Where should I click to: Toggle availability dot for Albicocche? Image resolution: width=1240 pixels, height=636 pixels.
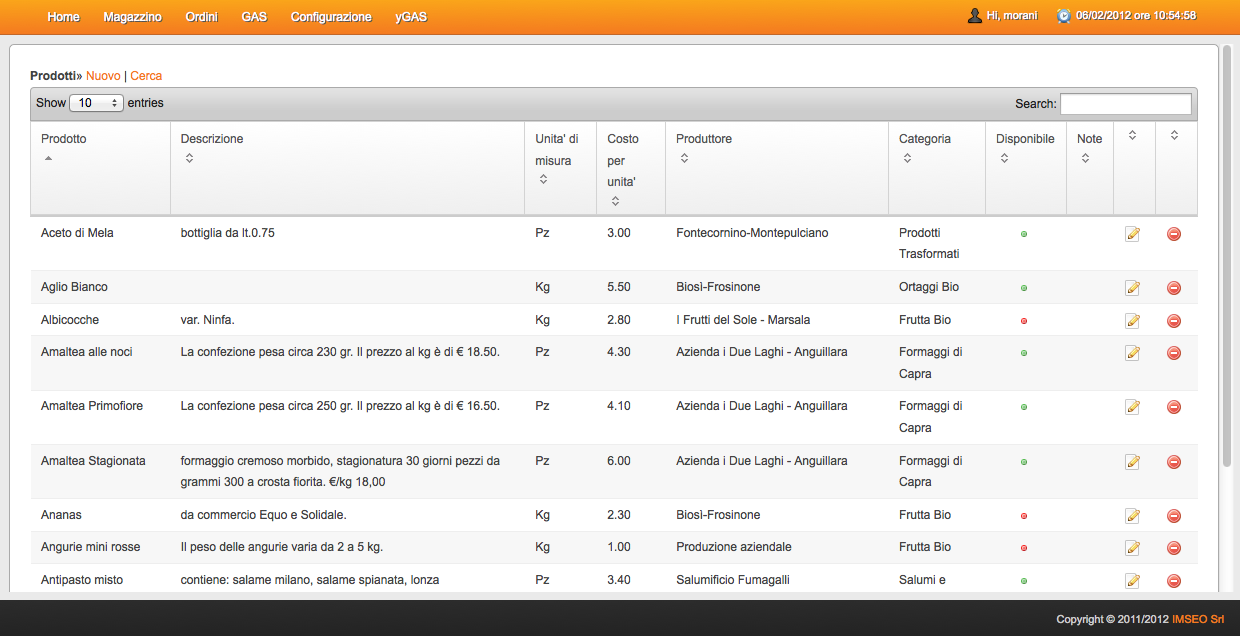coord(1024,321)
